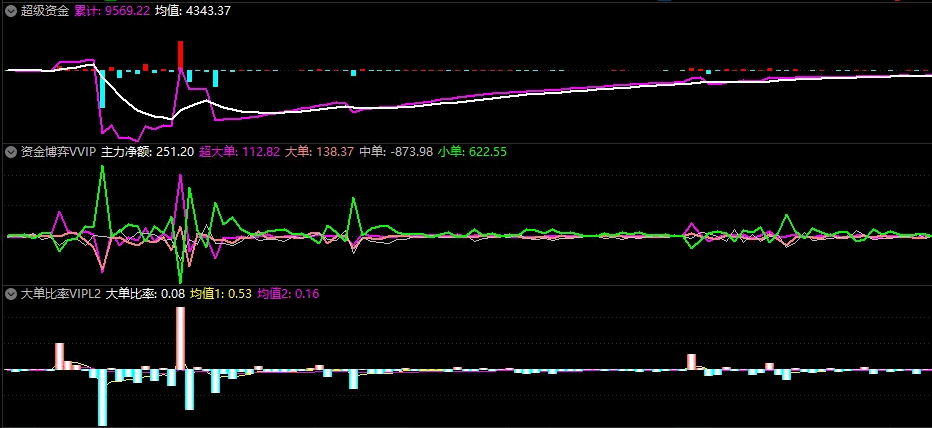Select the 超大单: 112.82 value
Image resolution: width=932 pixels, height=428 pixels.
pos(239,152)
